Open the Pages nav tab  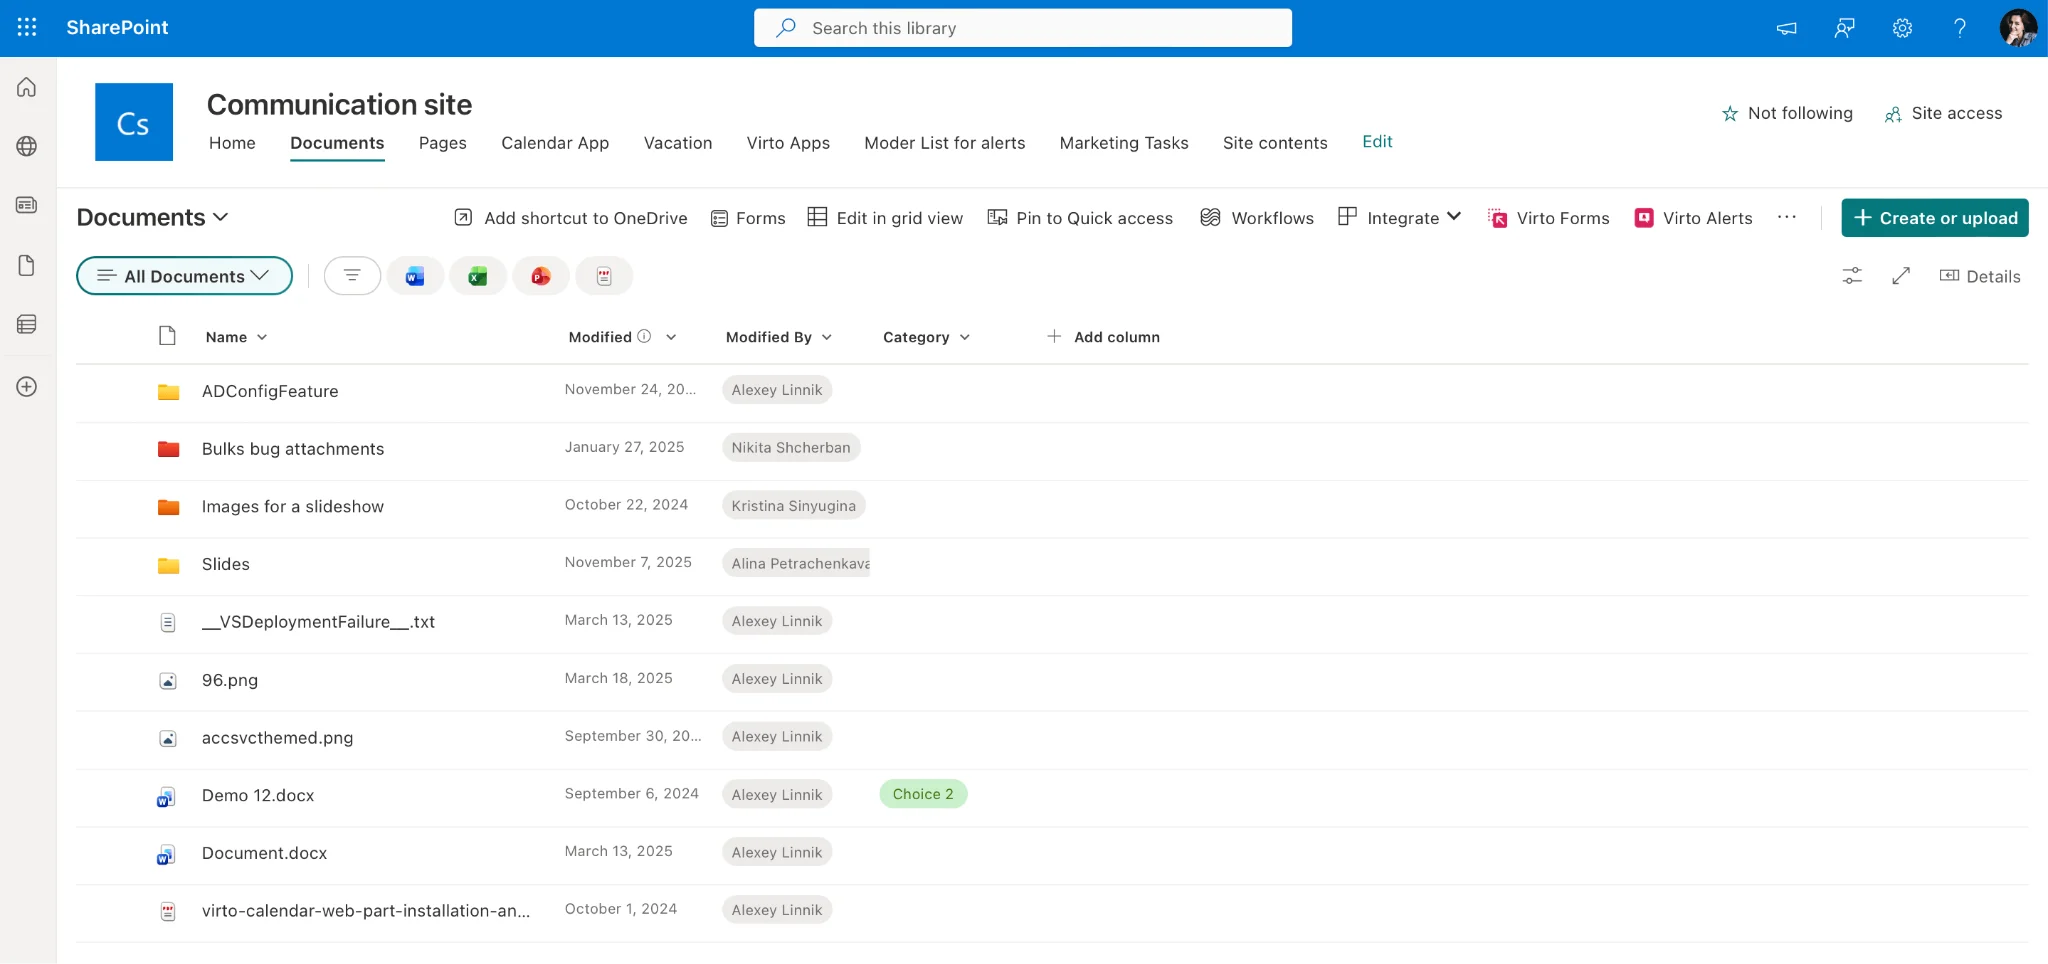click(x=443, y=143)
